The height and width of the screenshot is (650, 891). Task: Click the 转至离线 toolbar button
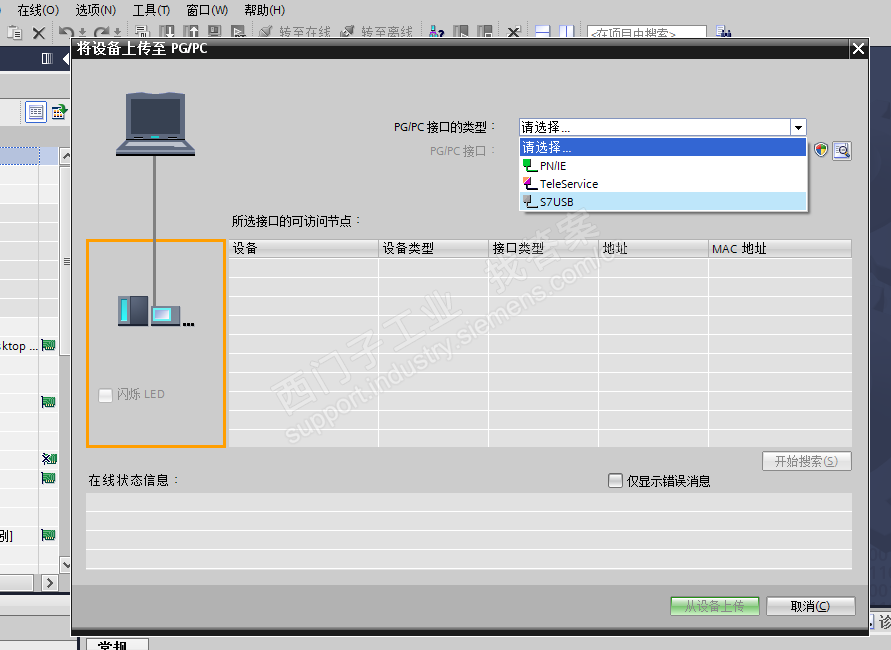click(x=376, y=32)
